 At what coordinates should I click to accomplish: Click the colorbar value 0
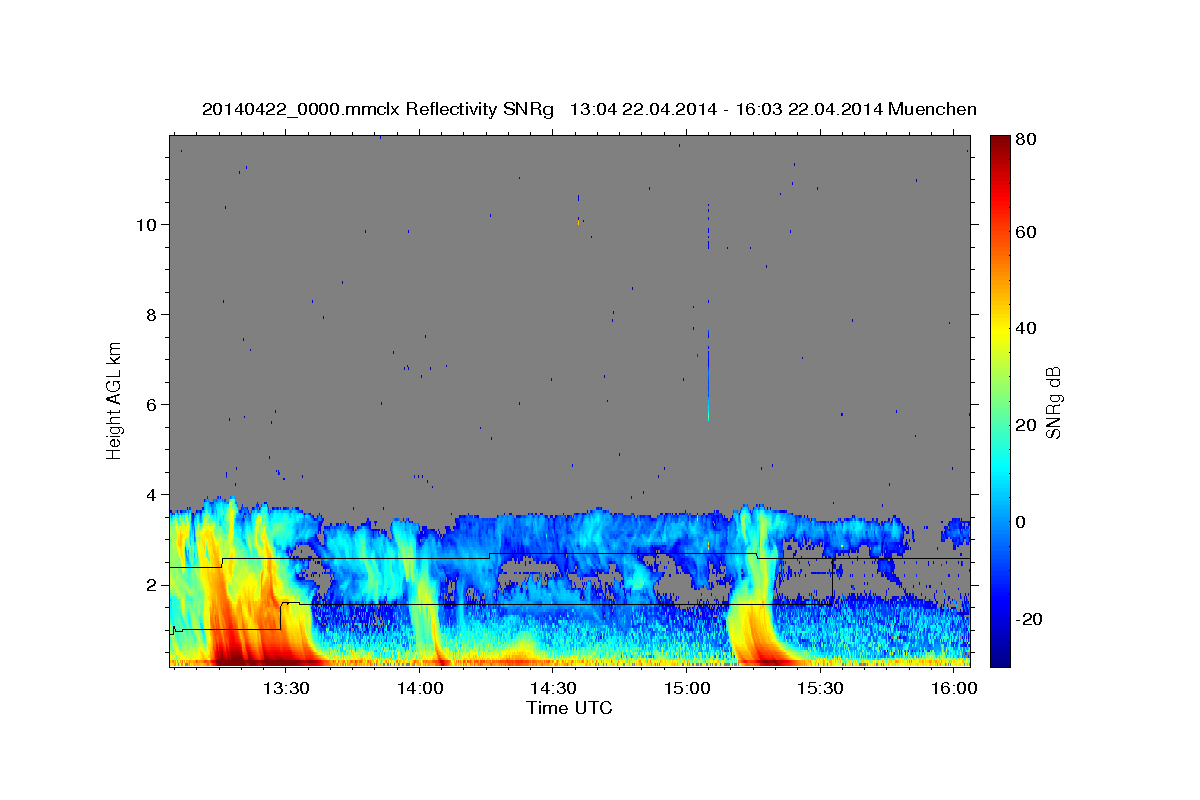(1021, 522)
